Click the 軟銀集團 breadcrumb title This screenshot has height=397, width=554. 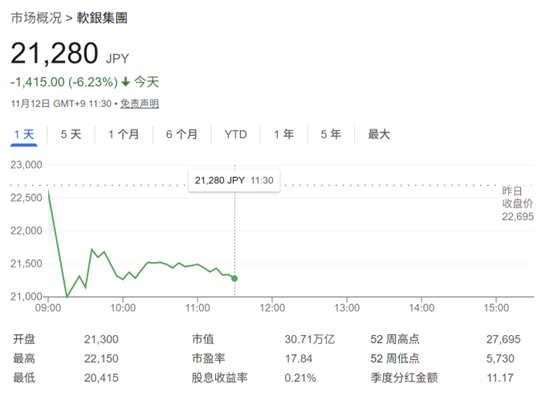(102, 18)
